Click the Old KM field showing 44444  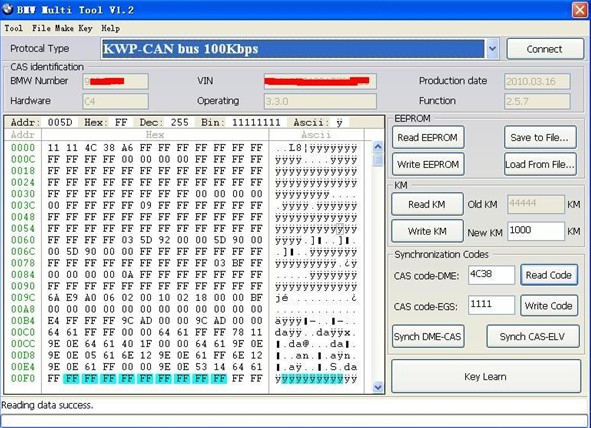click(536, 204)
